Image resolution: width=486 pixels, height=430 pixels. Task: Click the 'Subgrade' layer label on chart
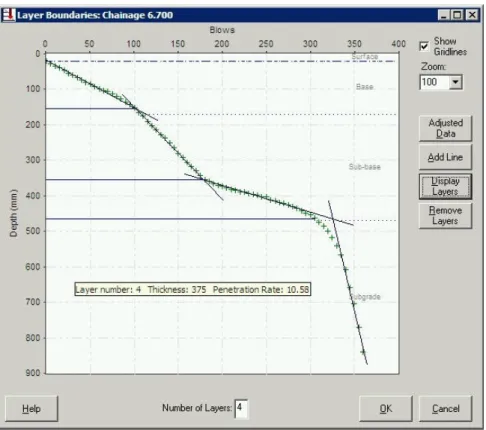(x=365, y=297)
